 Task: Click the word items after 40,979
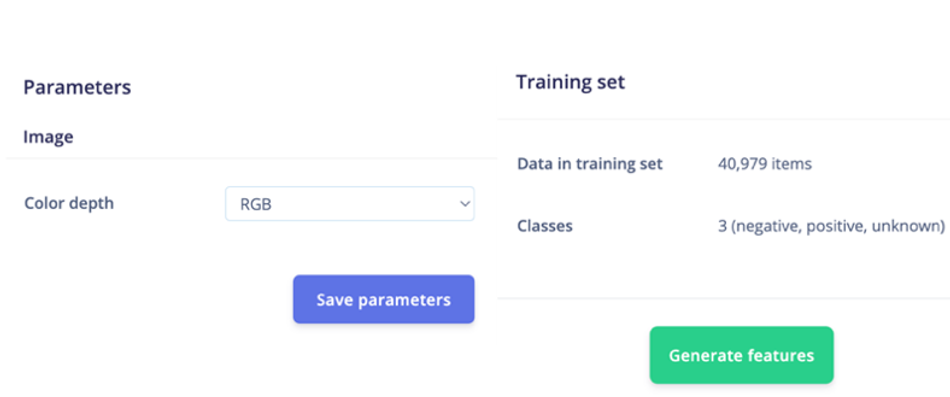pyautogui.click(x=791, y=164)
